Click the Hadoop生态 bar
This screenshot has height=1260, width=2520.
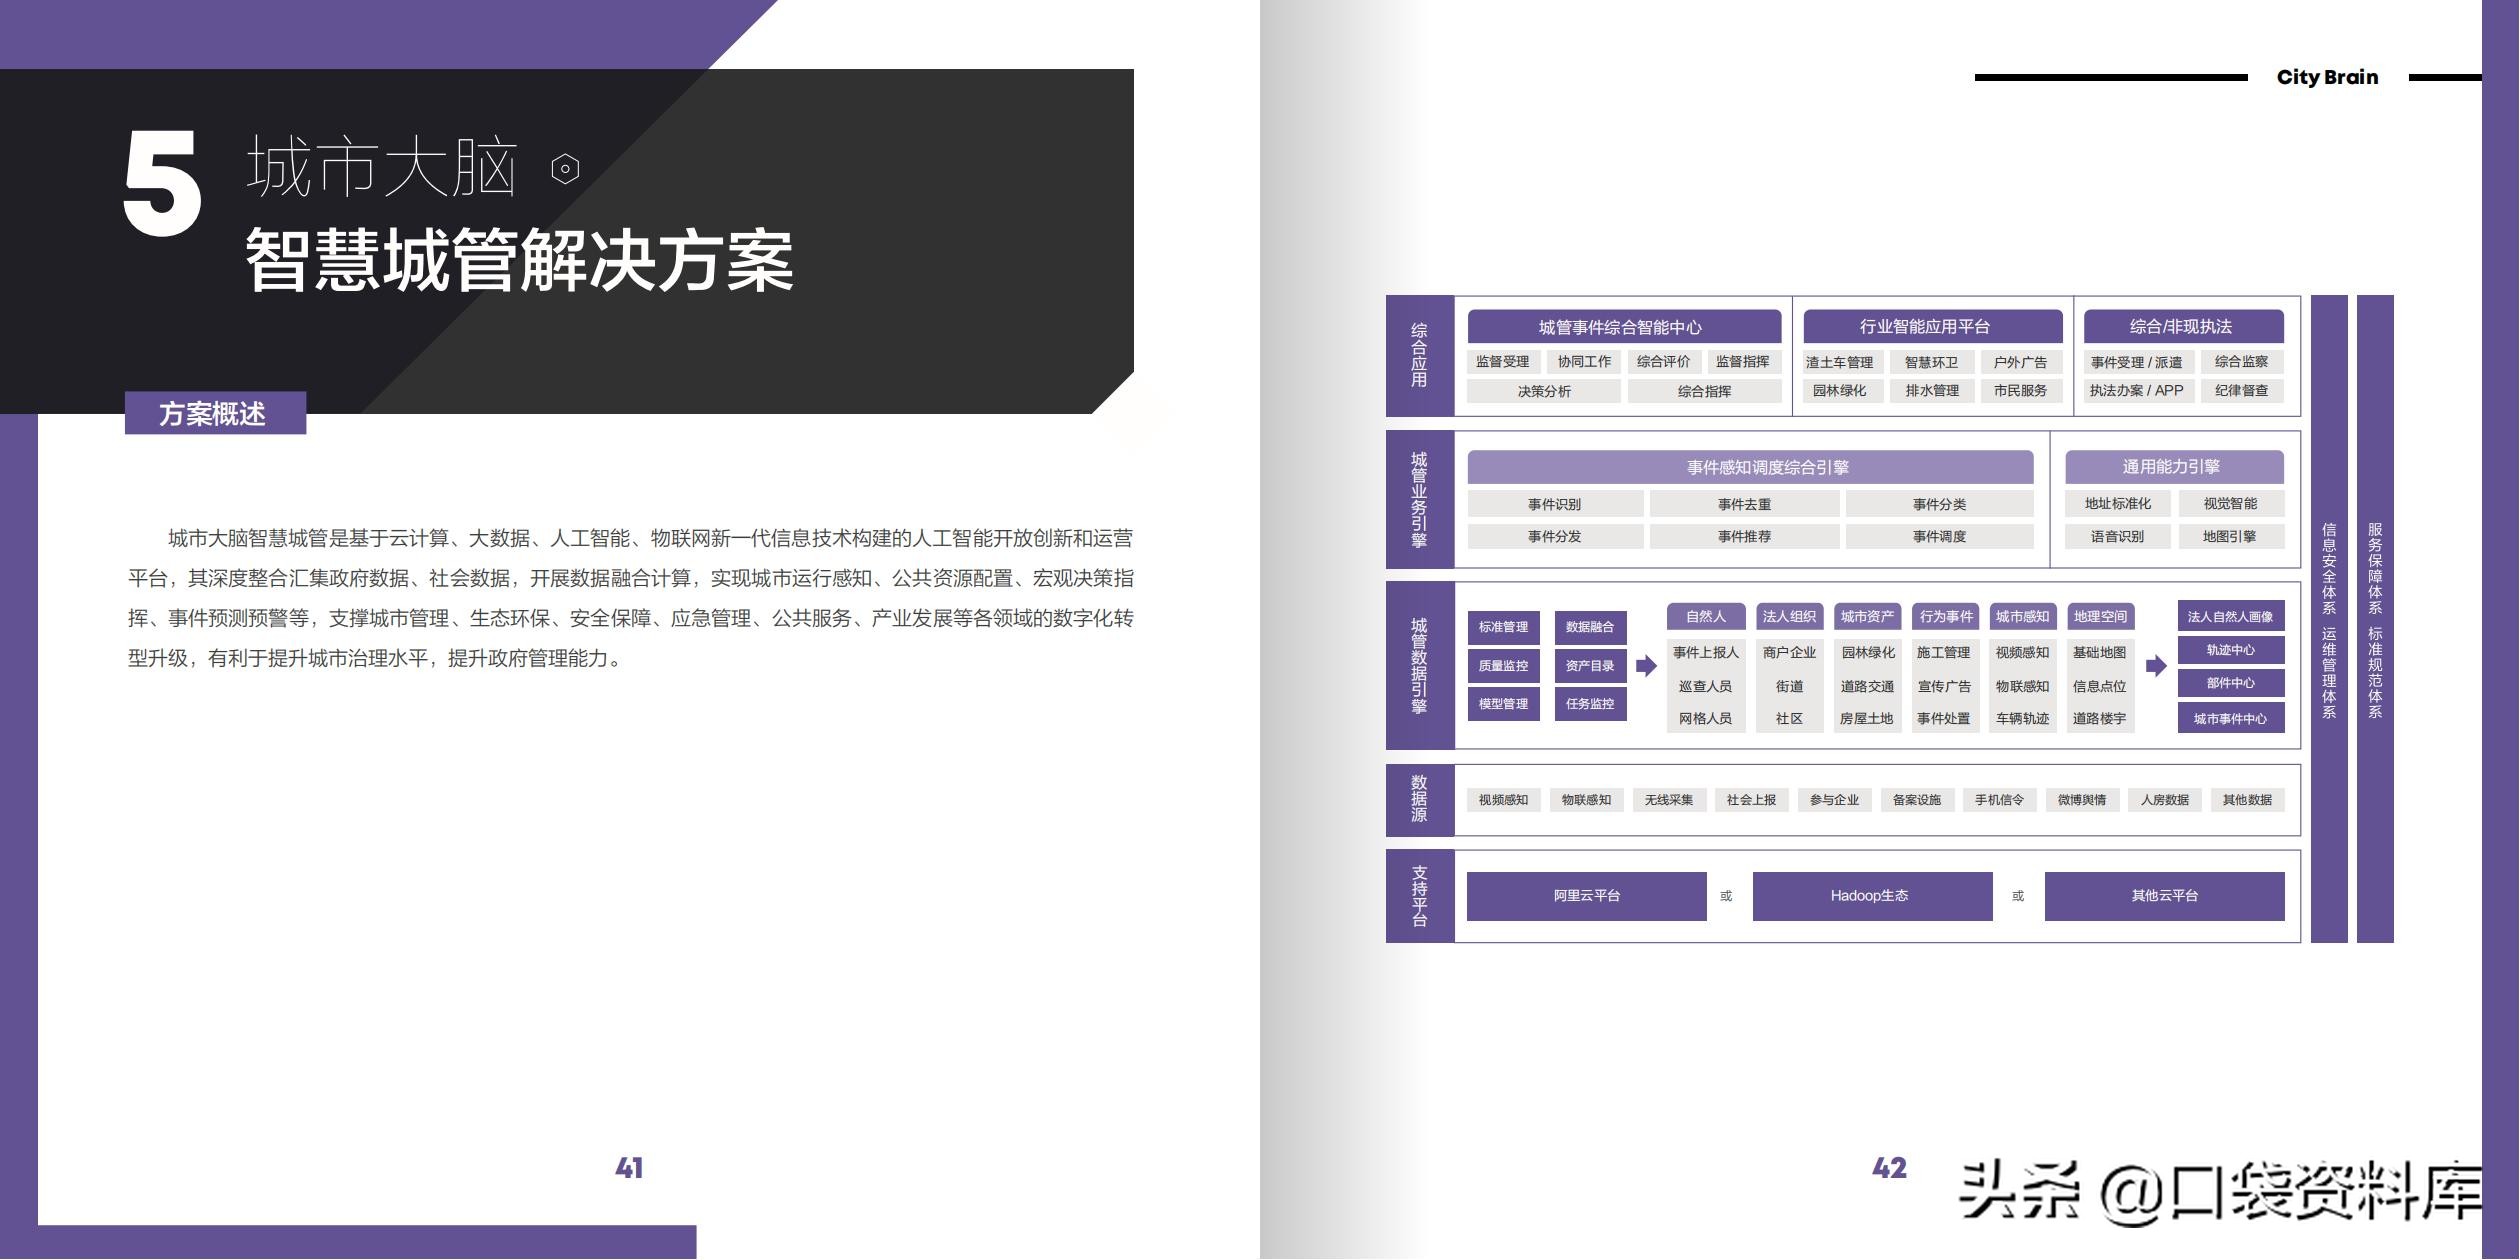(x=1872, y=896)
